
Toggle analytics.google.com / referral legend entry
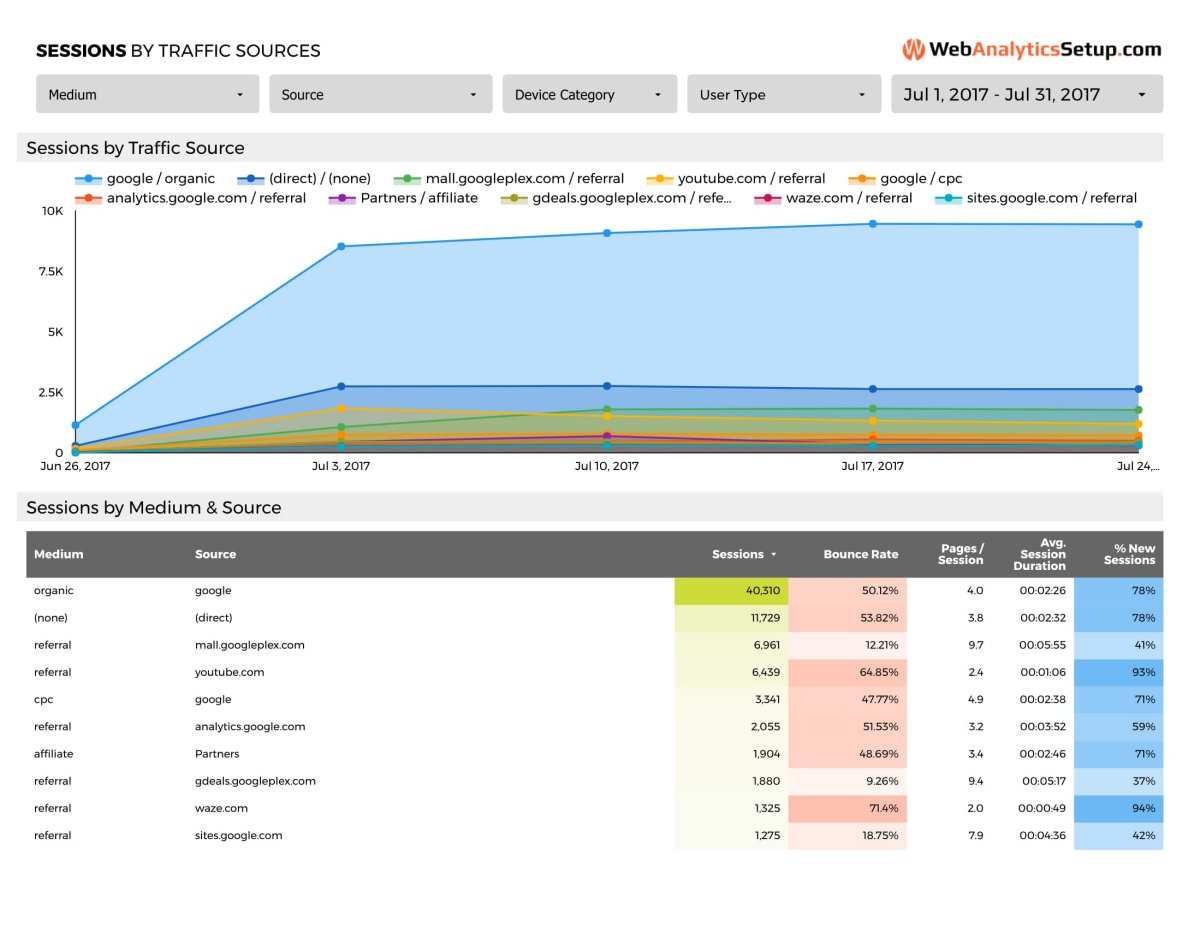(x=191, y=198)
